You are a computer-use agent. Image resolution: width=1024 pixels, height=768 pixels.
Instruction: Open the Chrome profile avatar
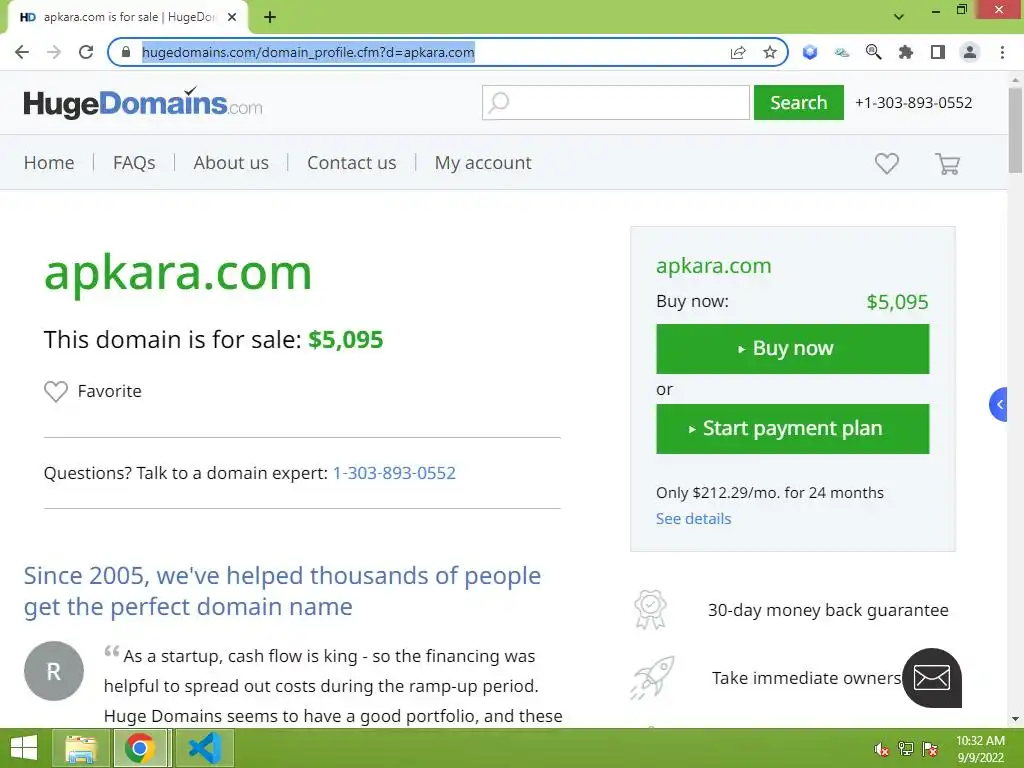click(x=970, y=52)
